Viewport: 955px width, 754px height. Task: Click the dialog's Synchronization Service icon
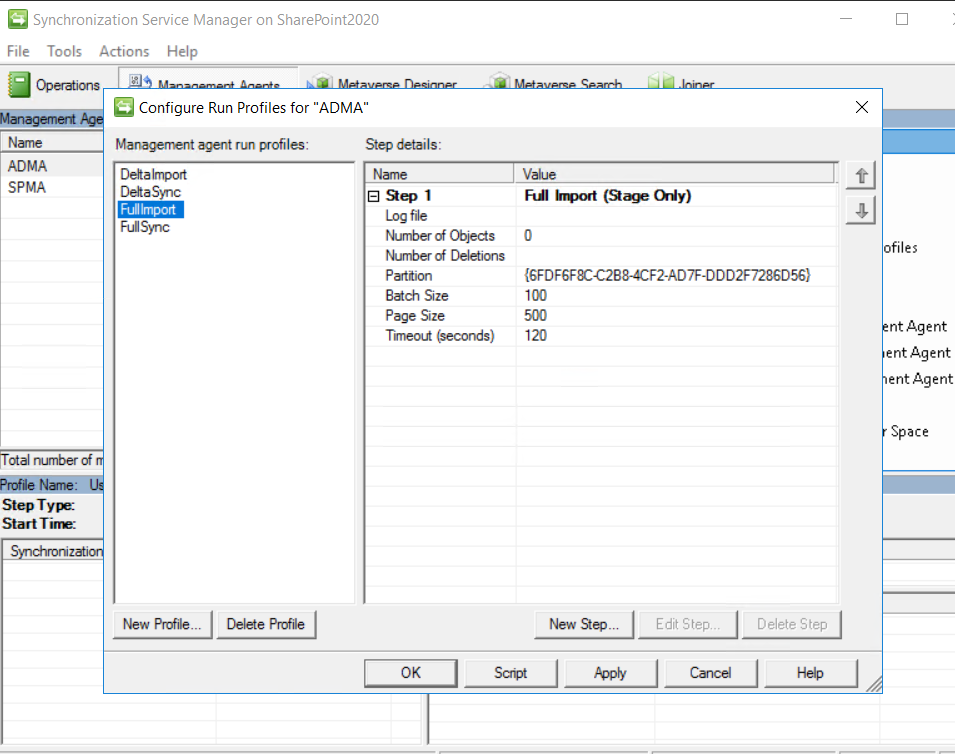[124, 108]
